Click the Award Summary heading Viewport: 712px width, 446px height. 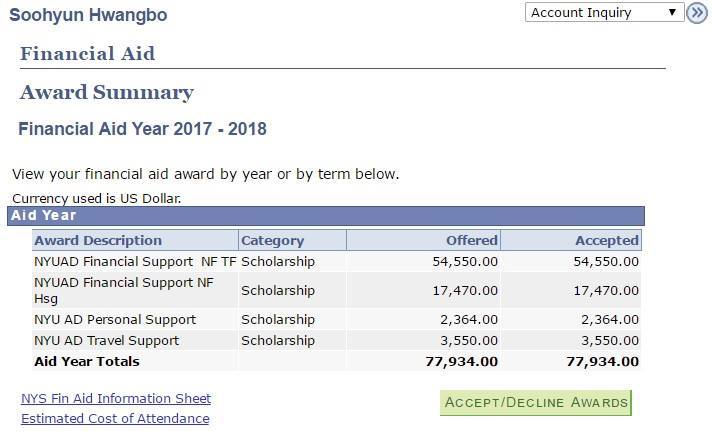[x=106, y=93]
